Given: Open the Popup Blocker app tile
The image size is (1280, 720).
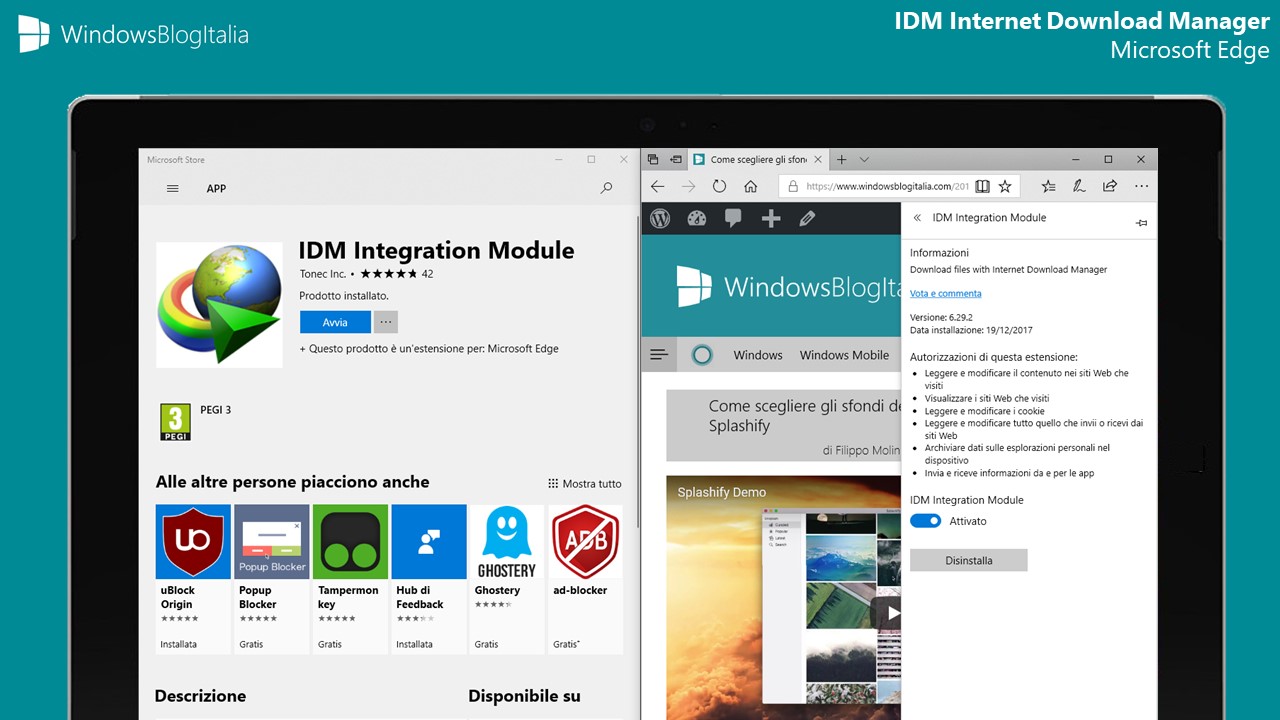Looking at the screenshot, I should tap(272, 579).
